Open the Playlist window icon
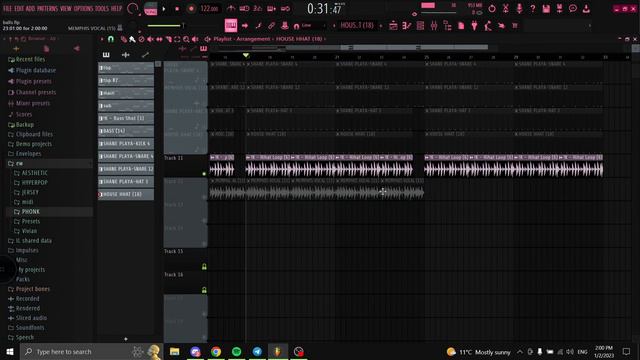 click(x=393, y=26)
